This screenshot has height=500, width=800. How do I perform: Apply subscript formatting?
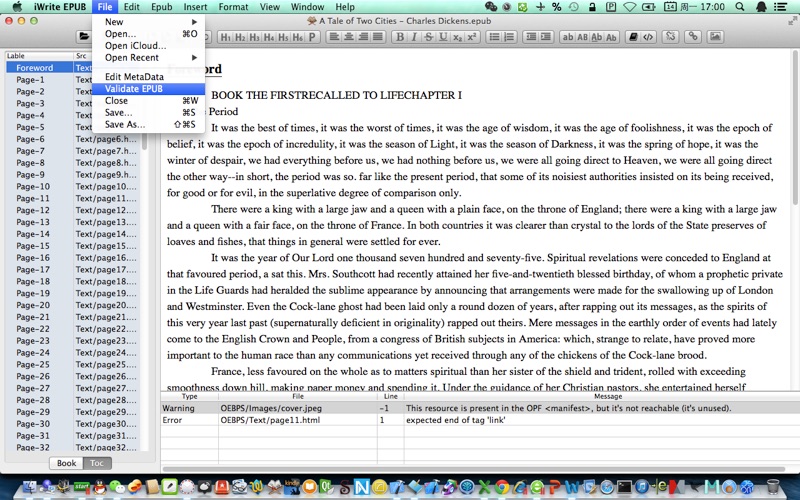458,37
